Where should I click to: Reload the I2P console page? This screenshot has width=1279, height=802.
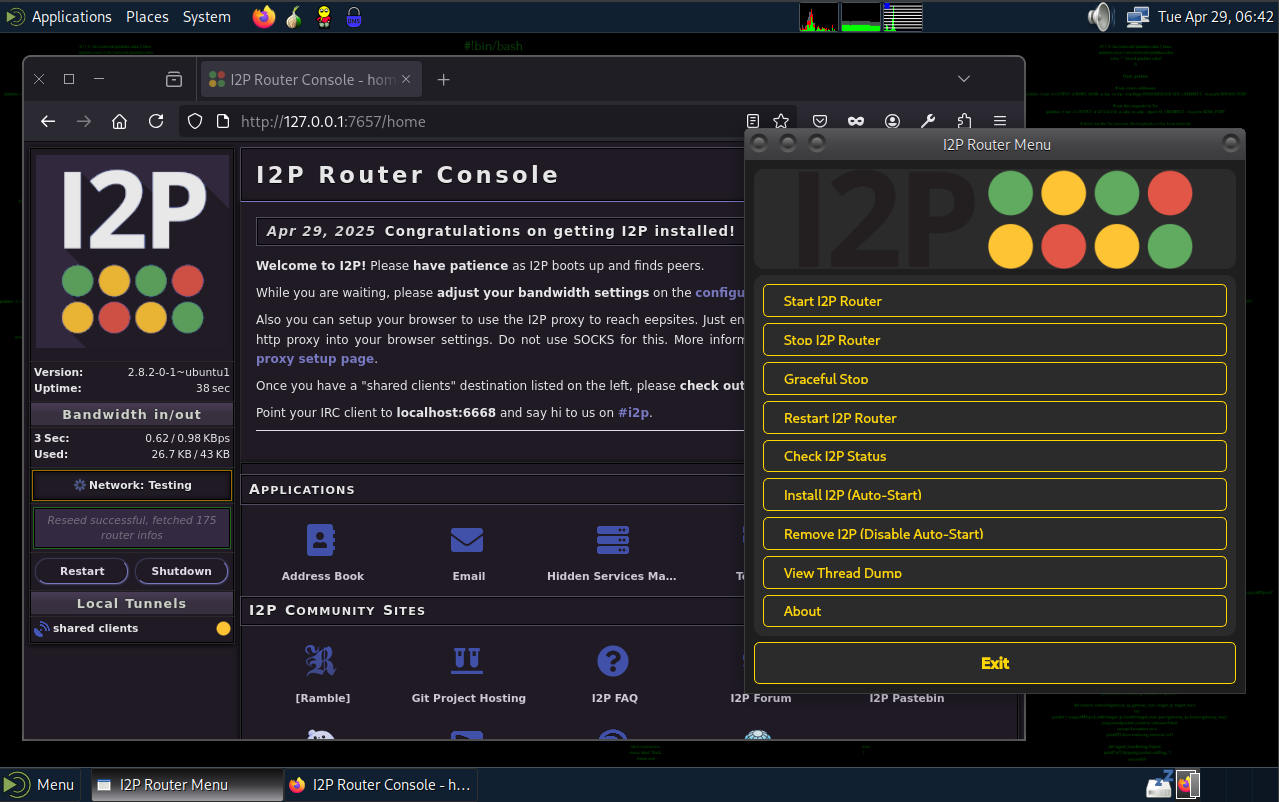156,121
